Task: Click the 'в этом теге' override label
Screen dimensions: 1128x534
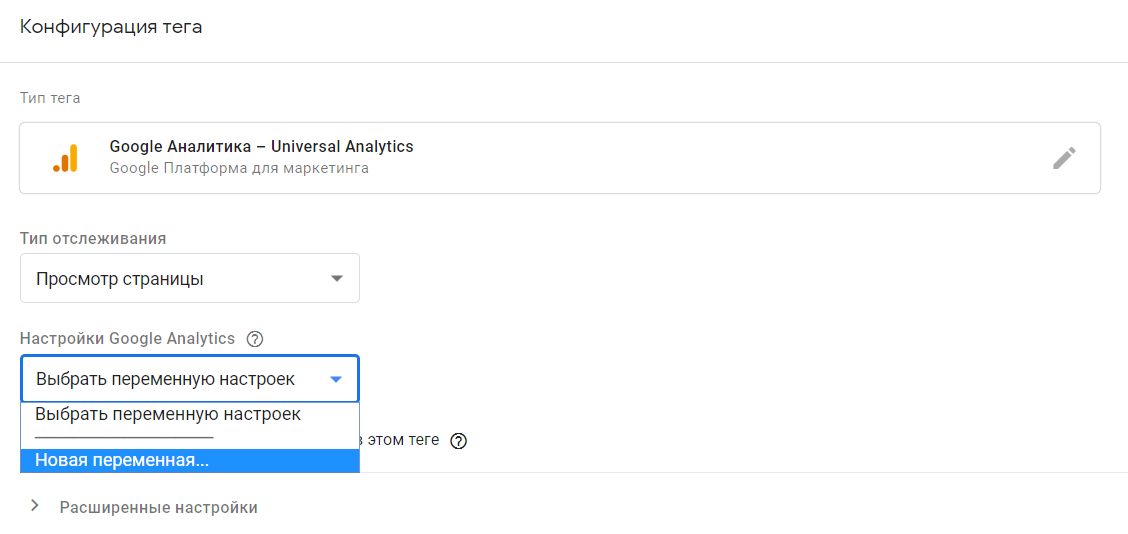Action: click(x=401, y=440)
